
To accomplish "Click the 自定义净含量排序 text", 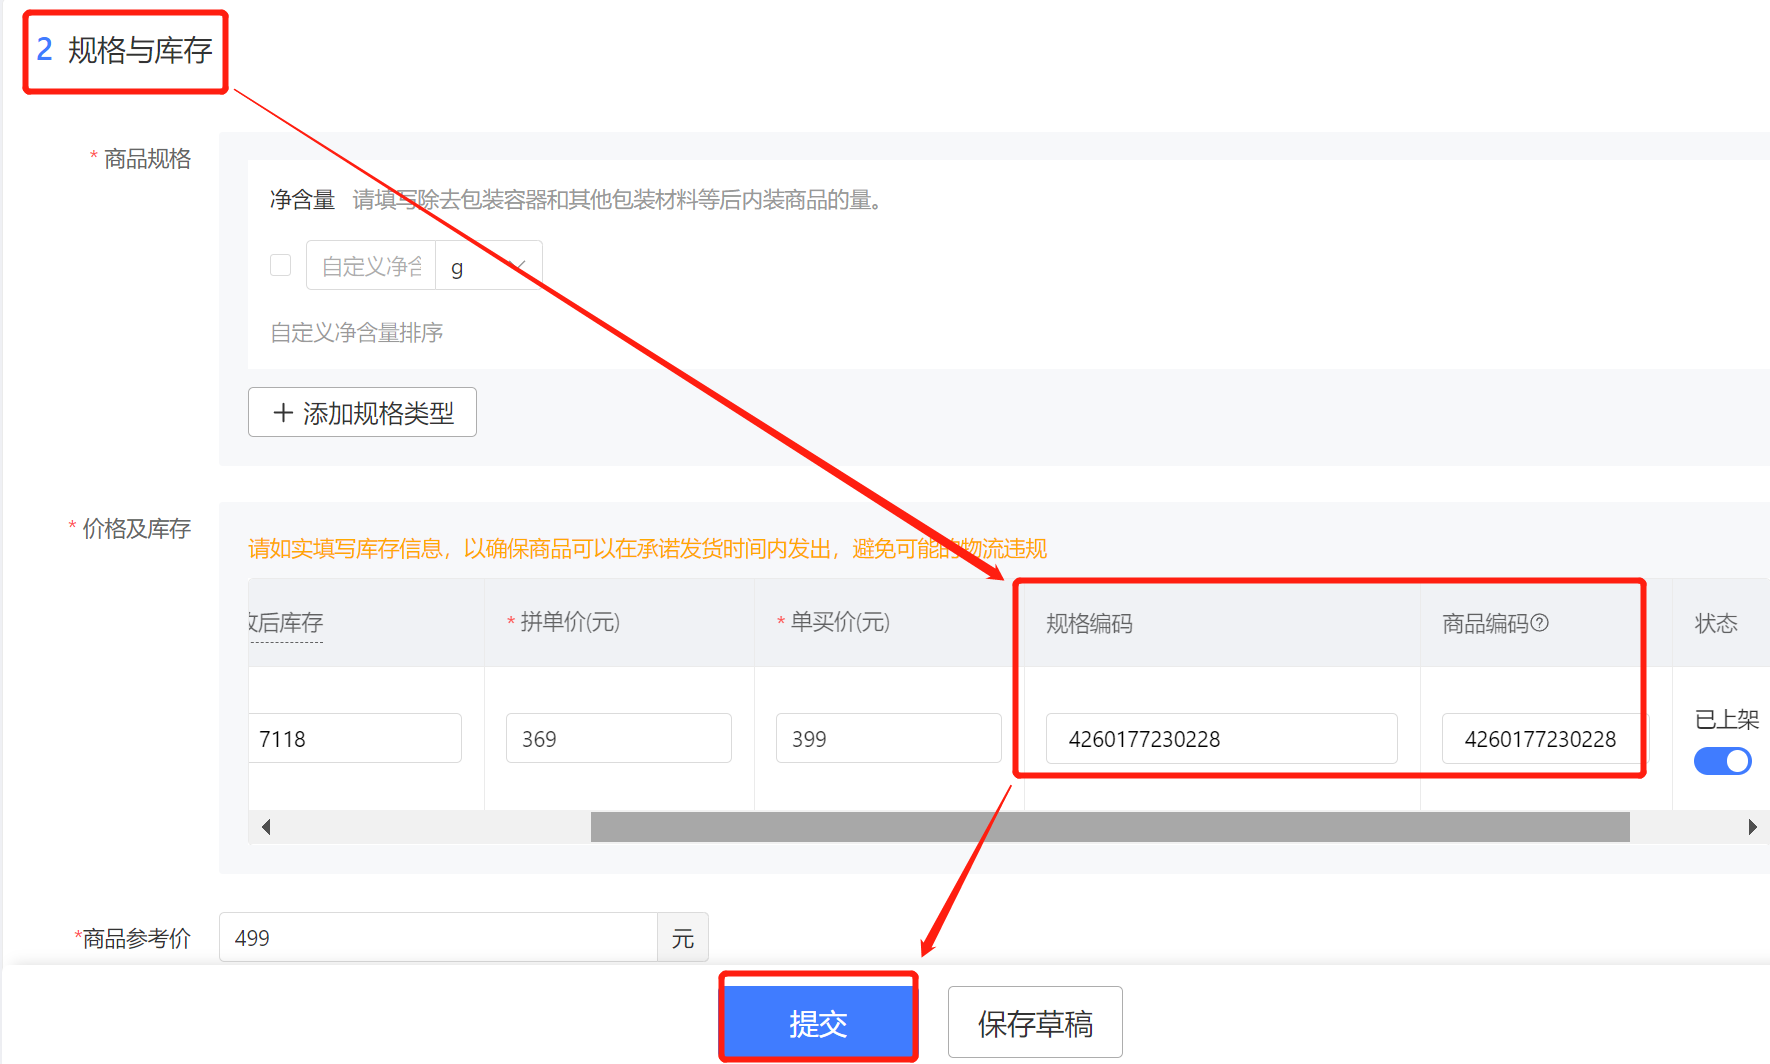I will [x=357, y=332].
